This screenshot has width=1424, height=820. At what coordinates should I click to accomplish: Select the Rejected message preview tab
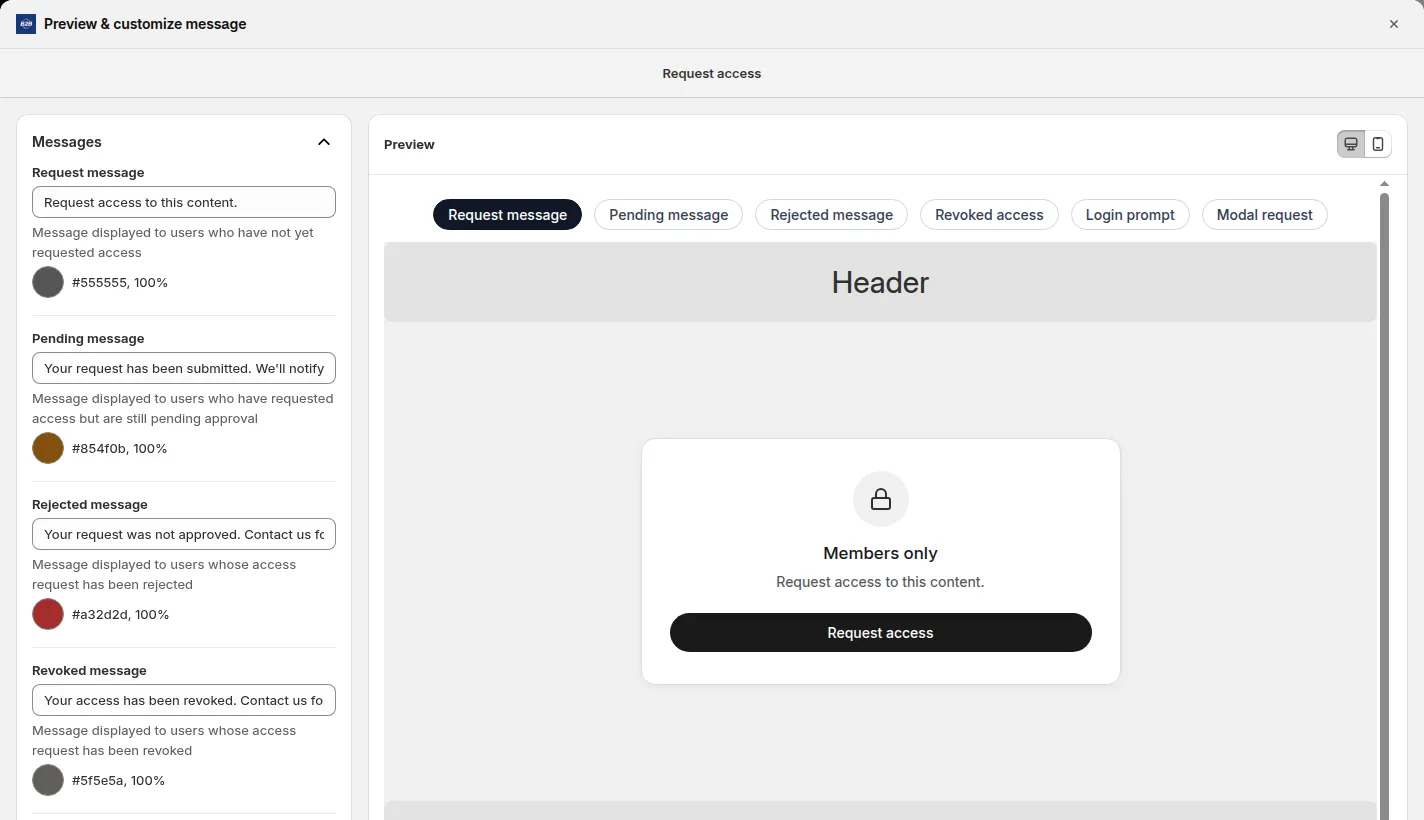tap(832, 215)
